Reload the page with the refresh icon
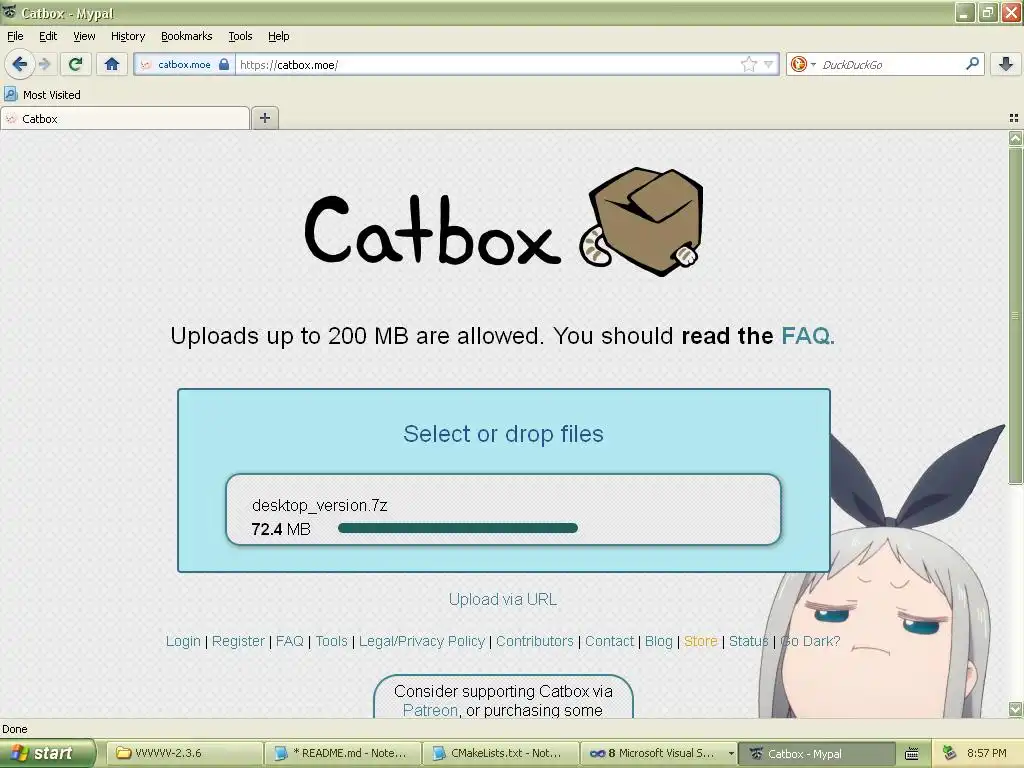 (75, 64)
